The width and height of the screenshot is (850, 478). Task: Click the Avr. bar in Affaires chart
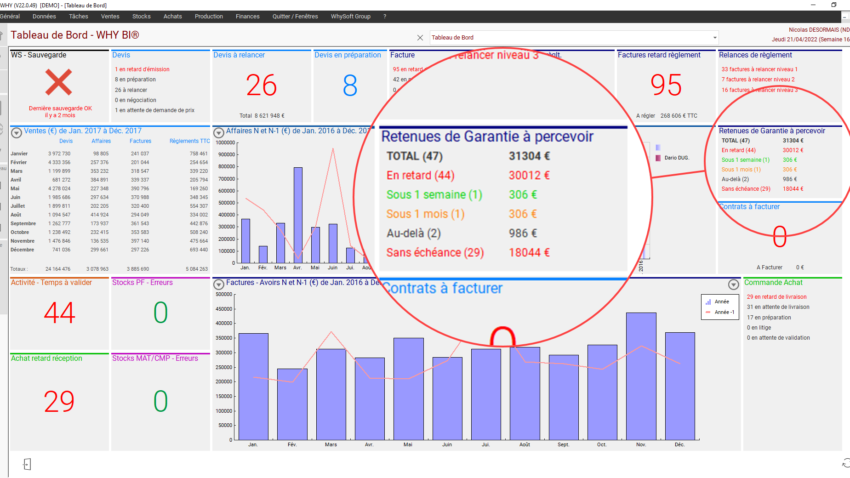point(298,215)
